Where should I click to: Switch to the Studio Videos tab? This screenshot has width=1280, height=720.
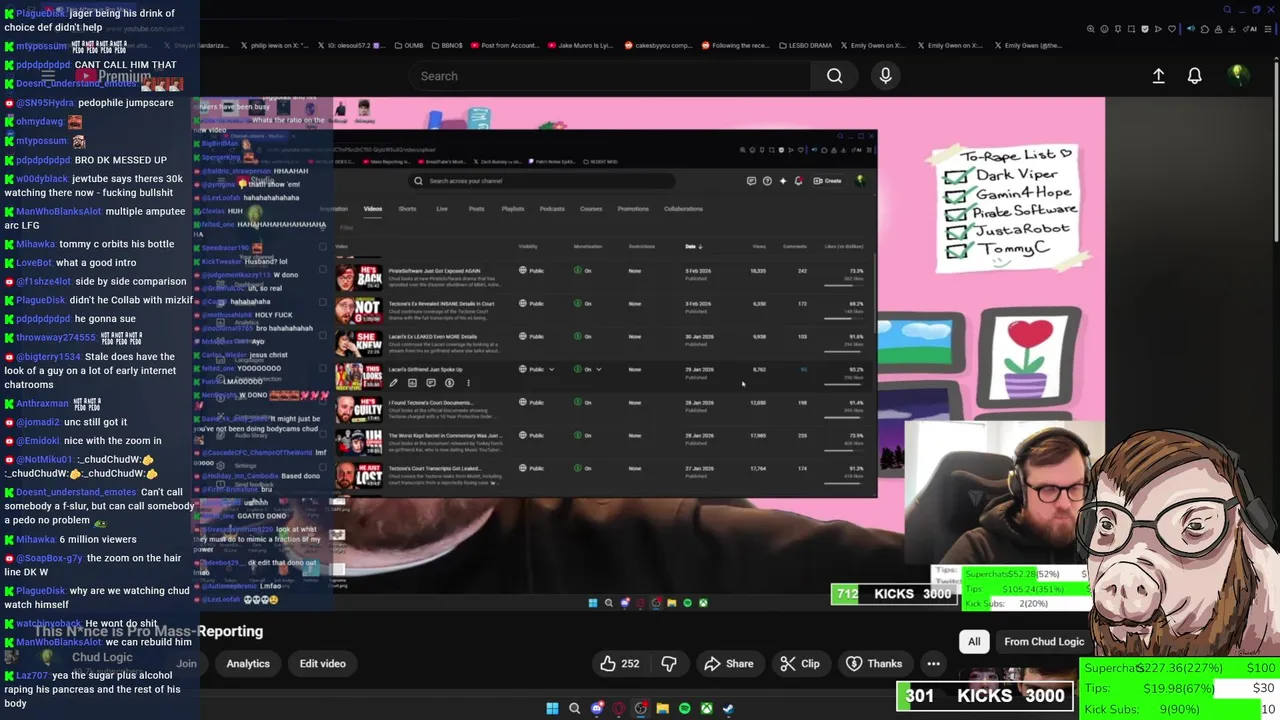[x=373, y=209]
